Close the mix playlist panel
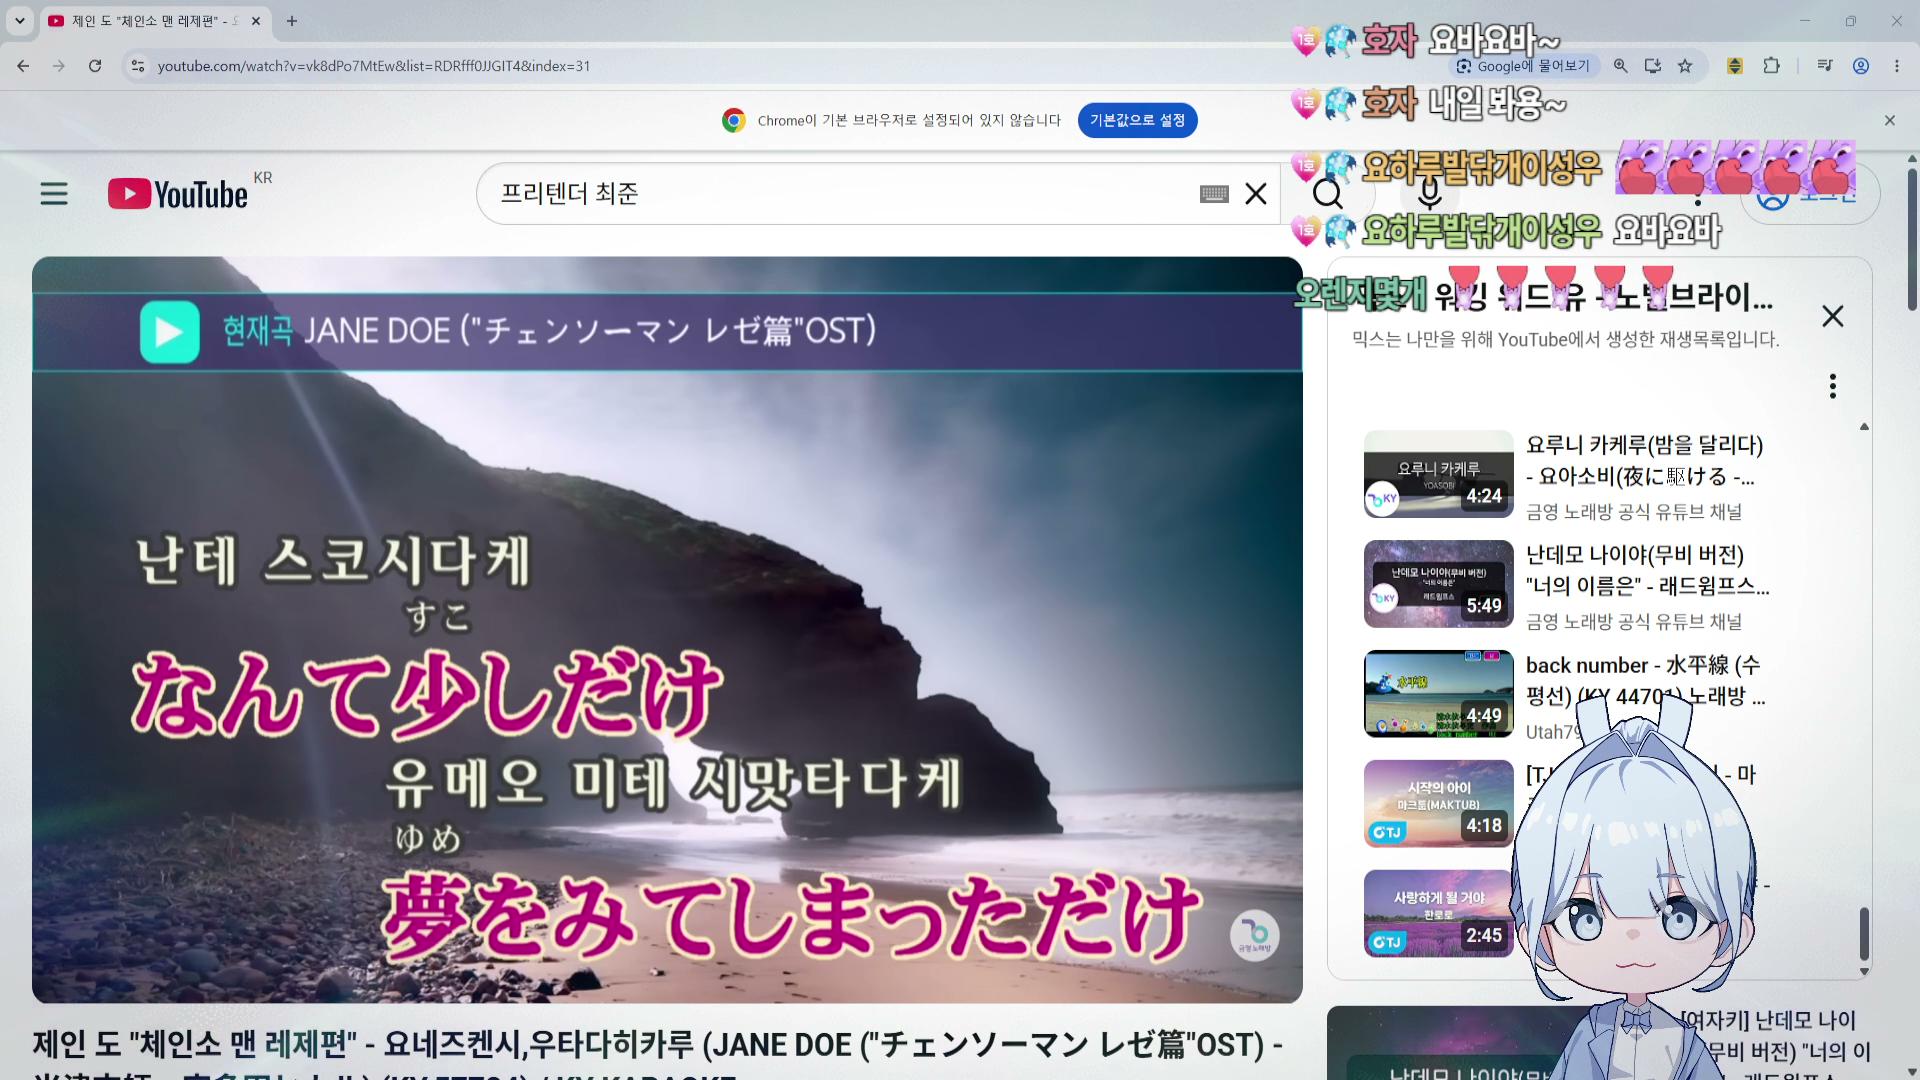This screenshot has height=1080, width=1920. pos(1832,316)
